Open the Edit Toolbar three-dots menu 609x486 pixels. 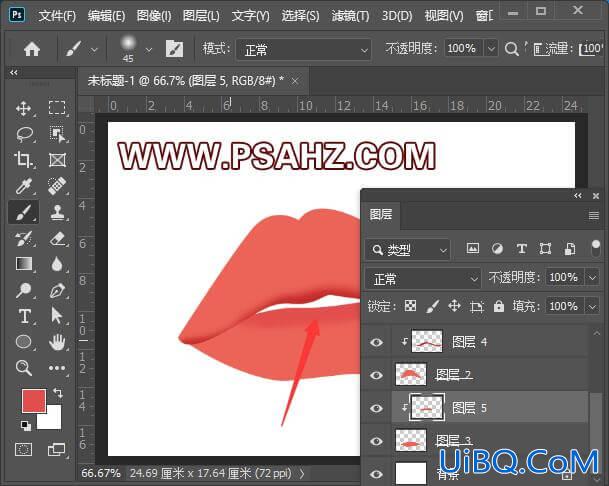click(57, 368)
